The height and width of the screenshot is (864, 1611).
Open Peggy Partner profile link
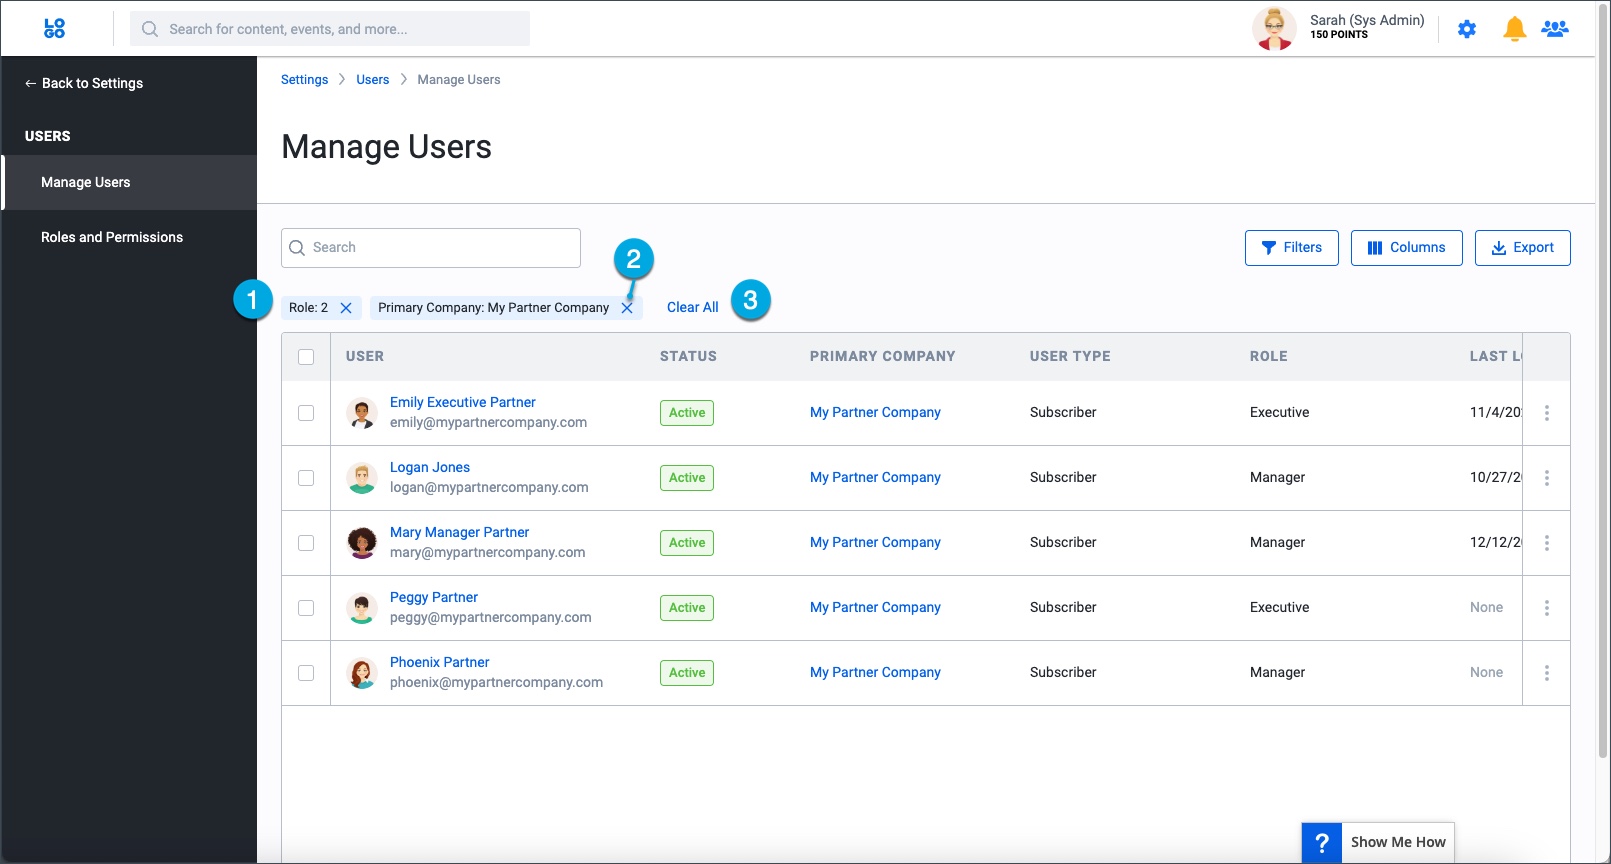(x=433, y=597)
